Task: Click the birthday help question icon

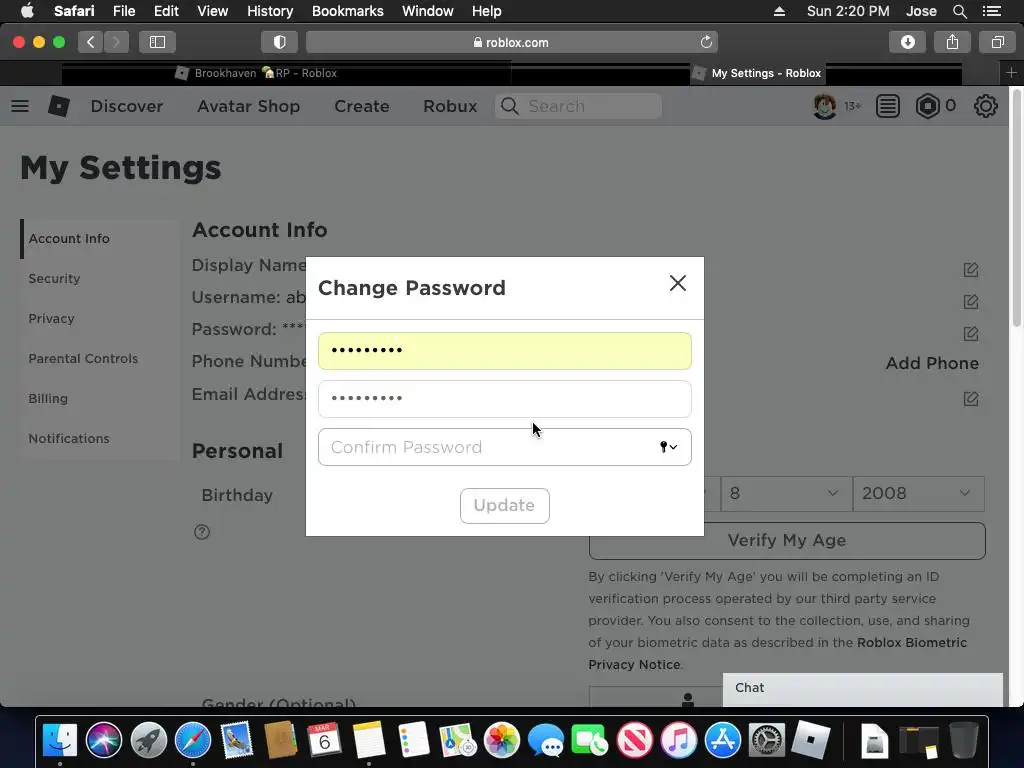Action: (x=202, y=532)
